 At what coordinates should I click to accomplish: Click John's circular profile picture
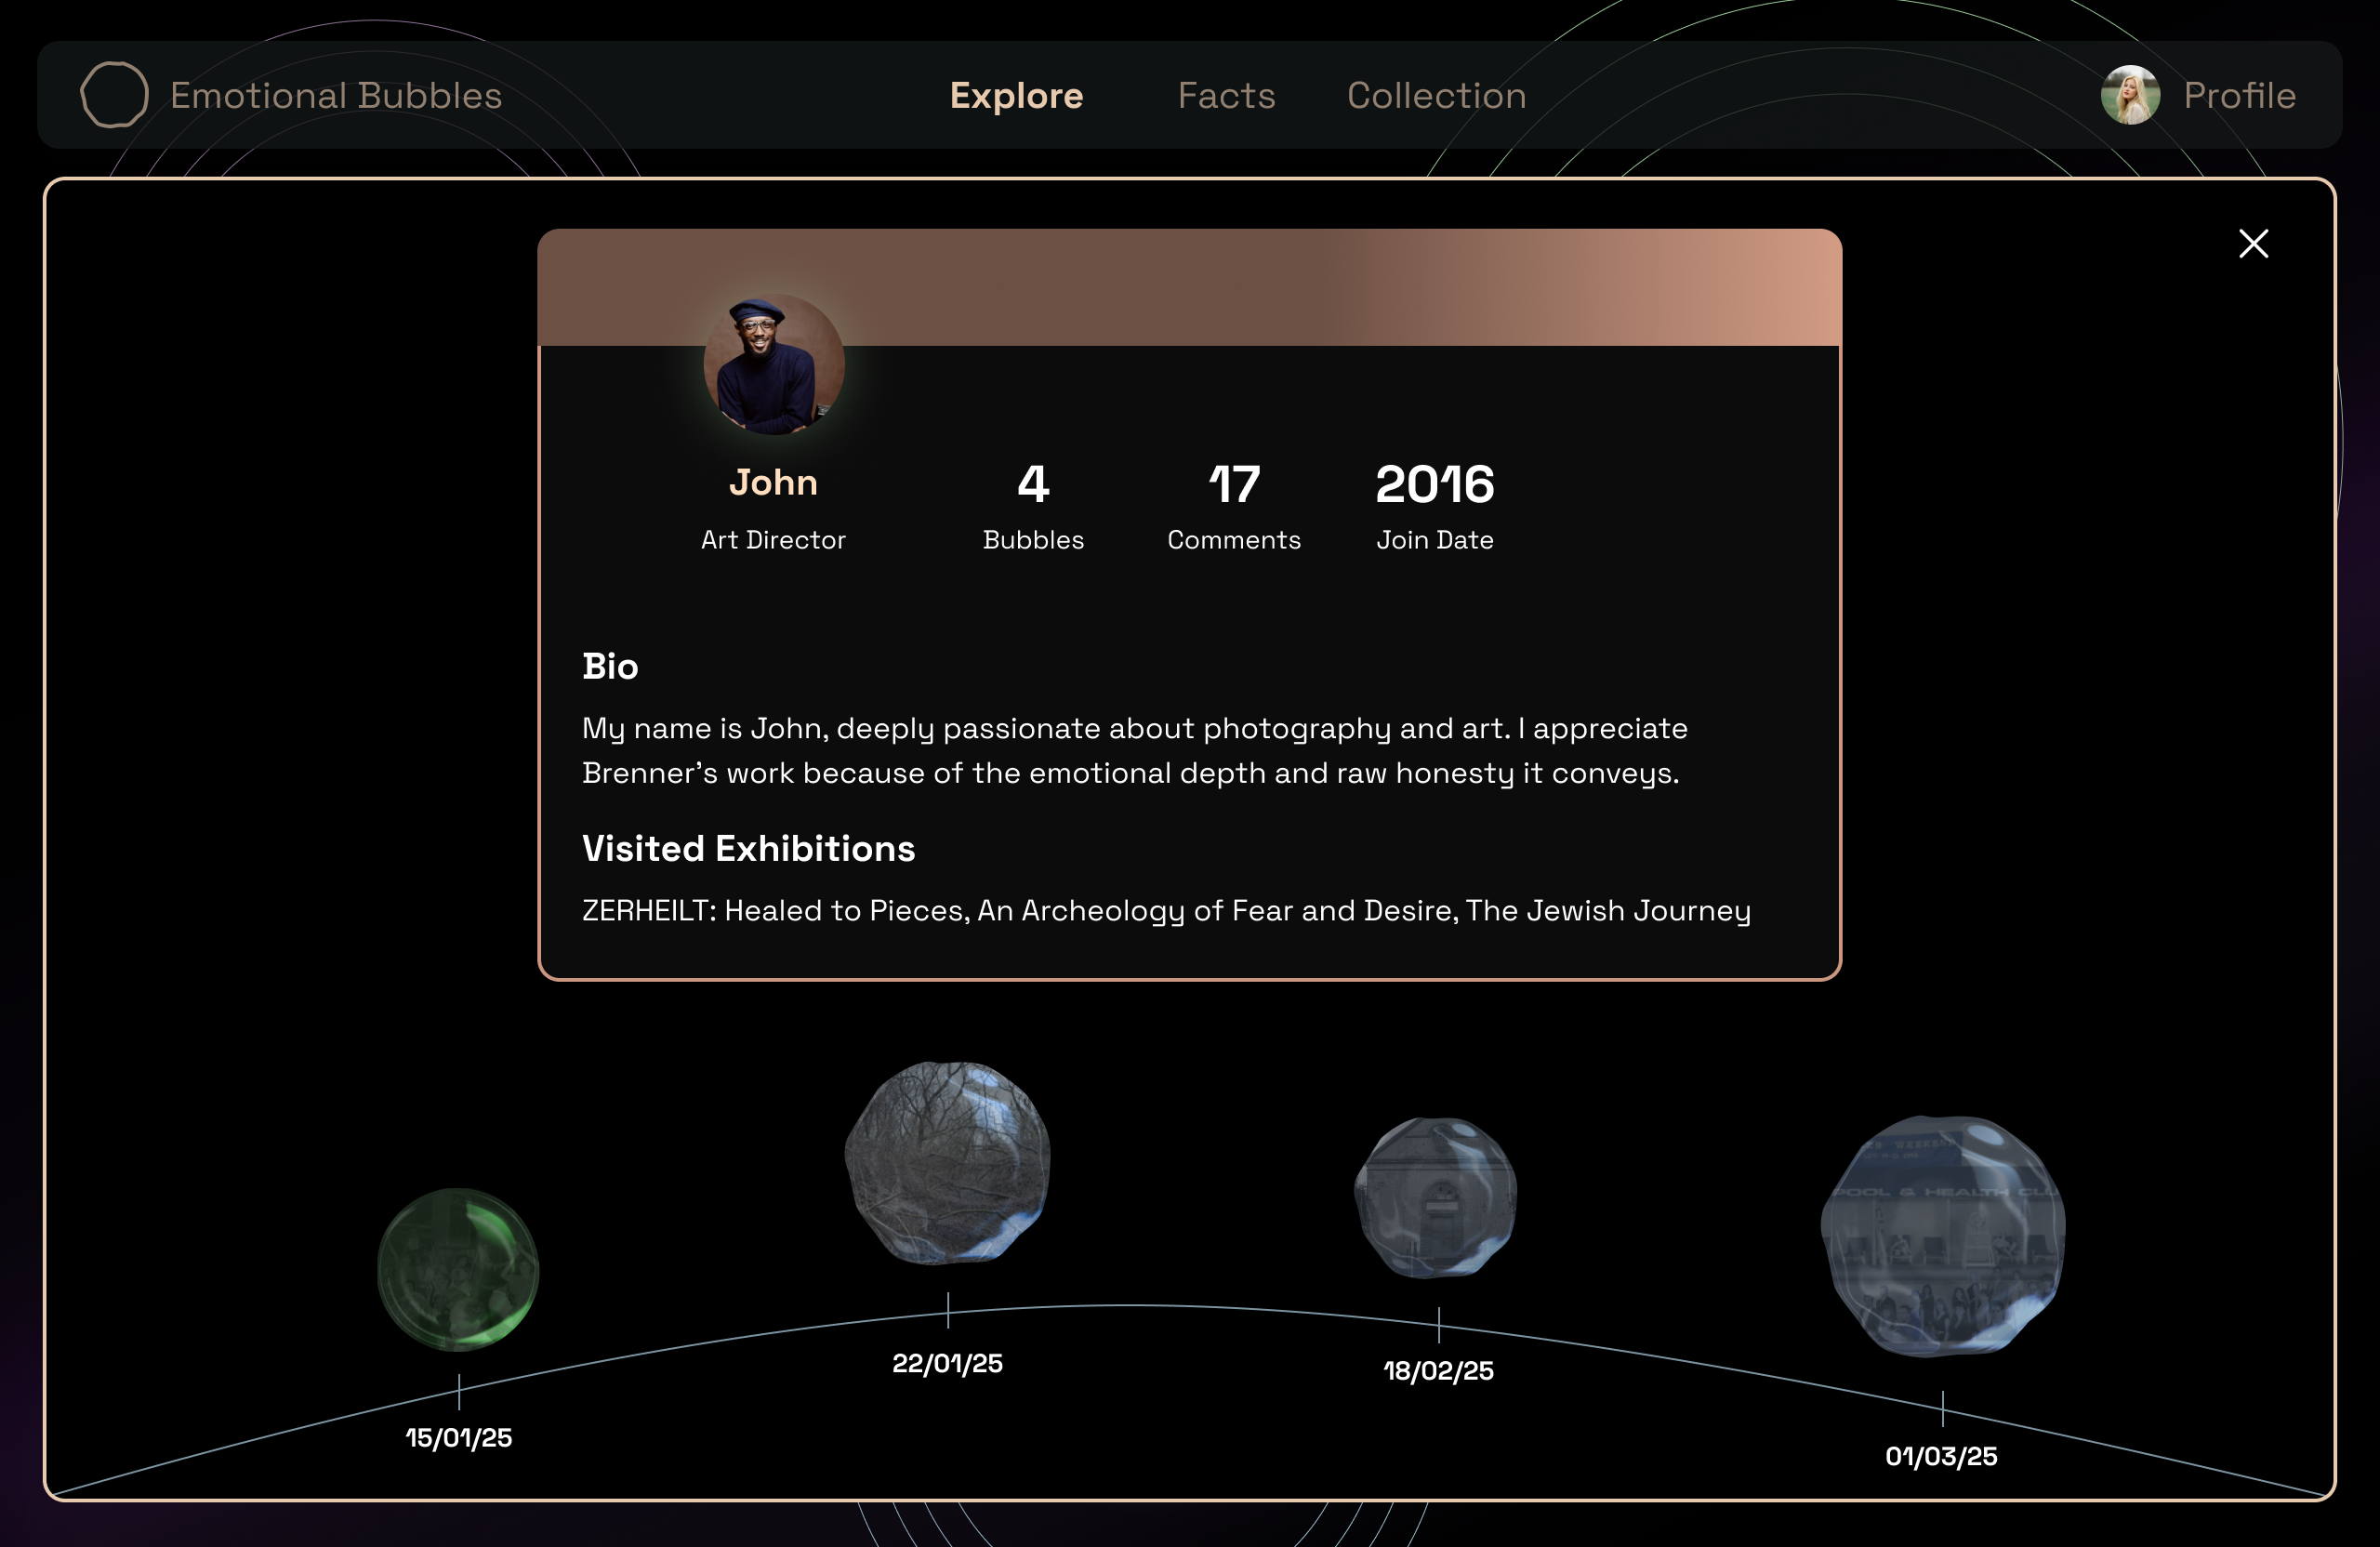(x=774, y=365)
